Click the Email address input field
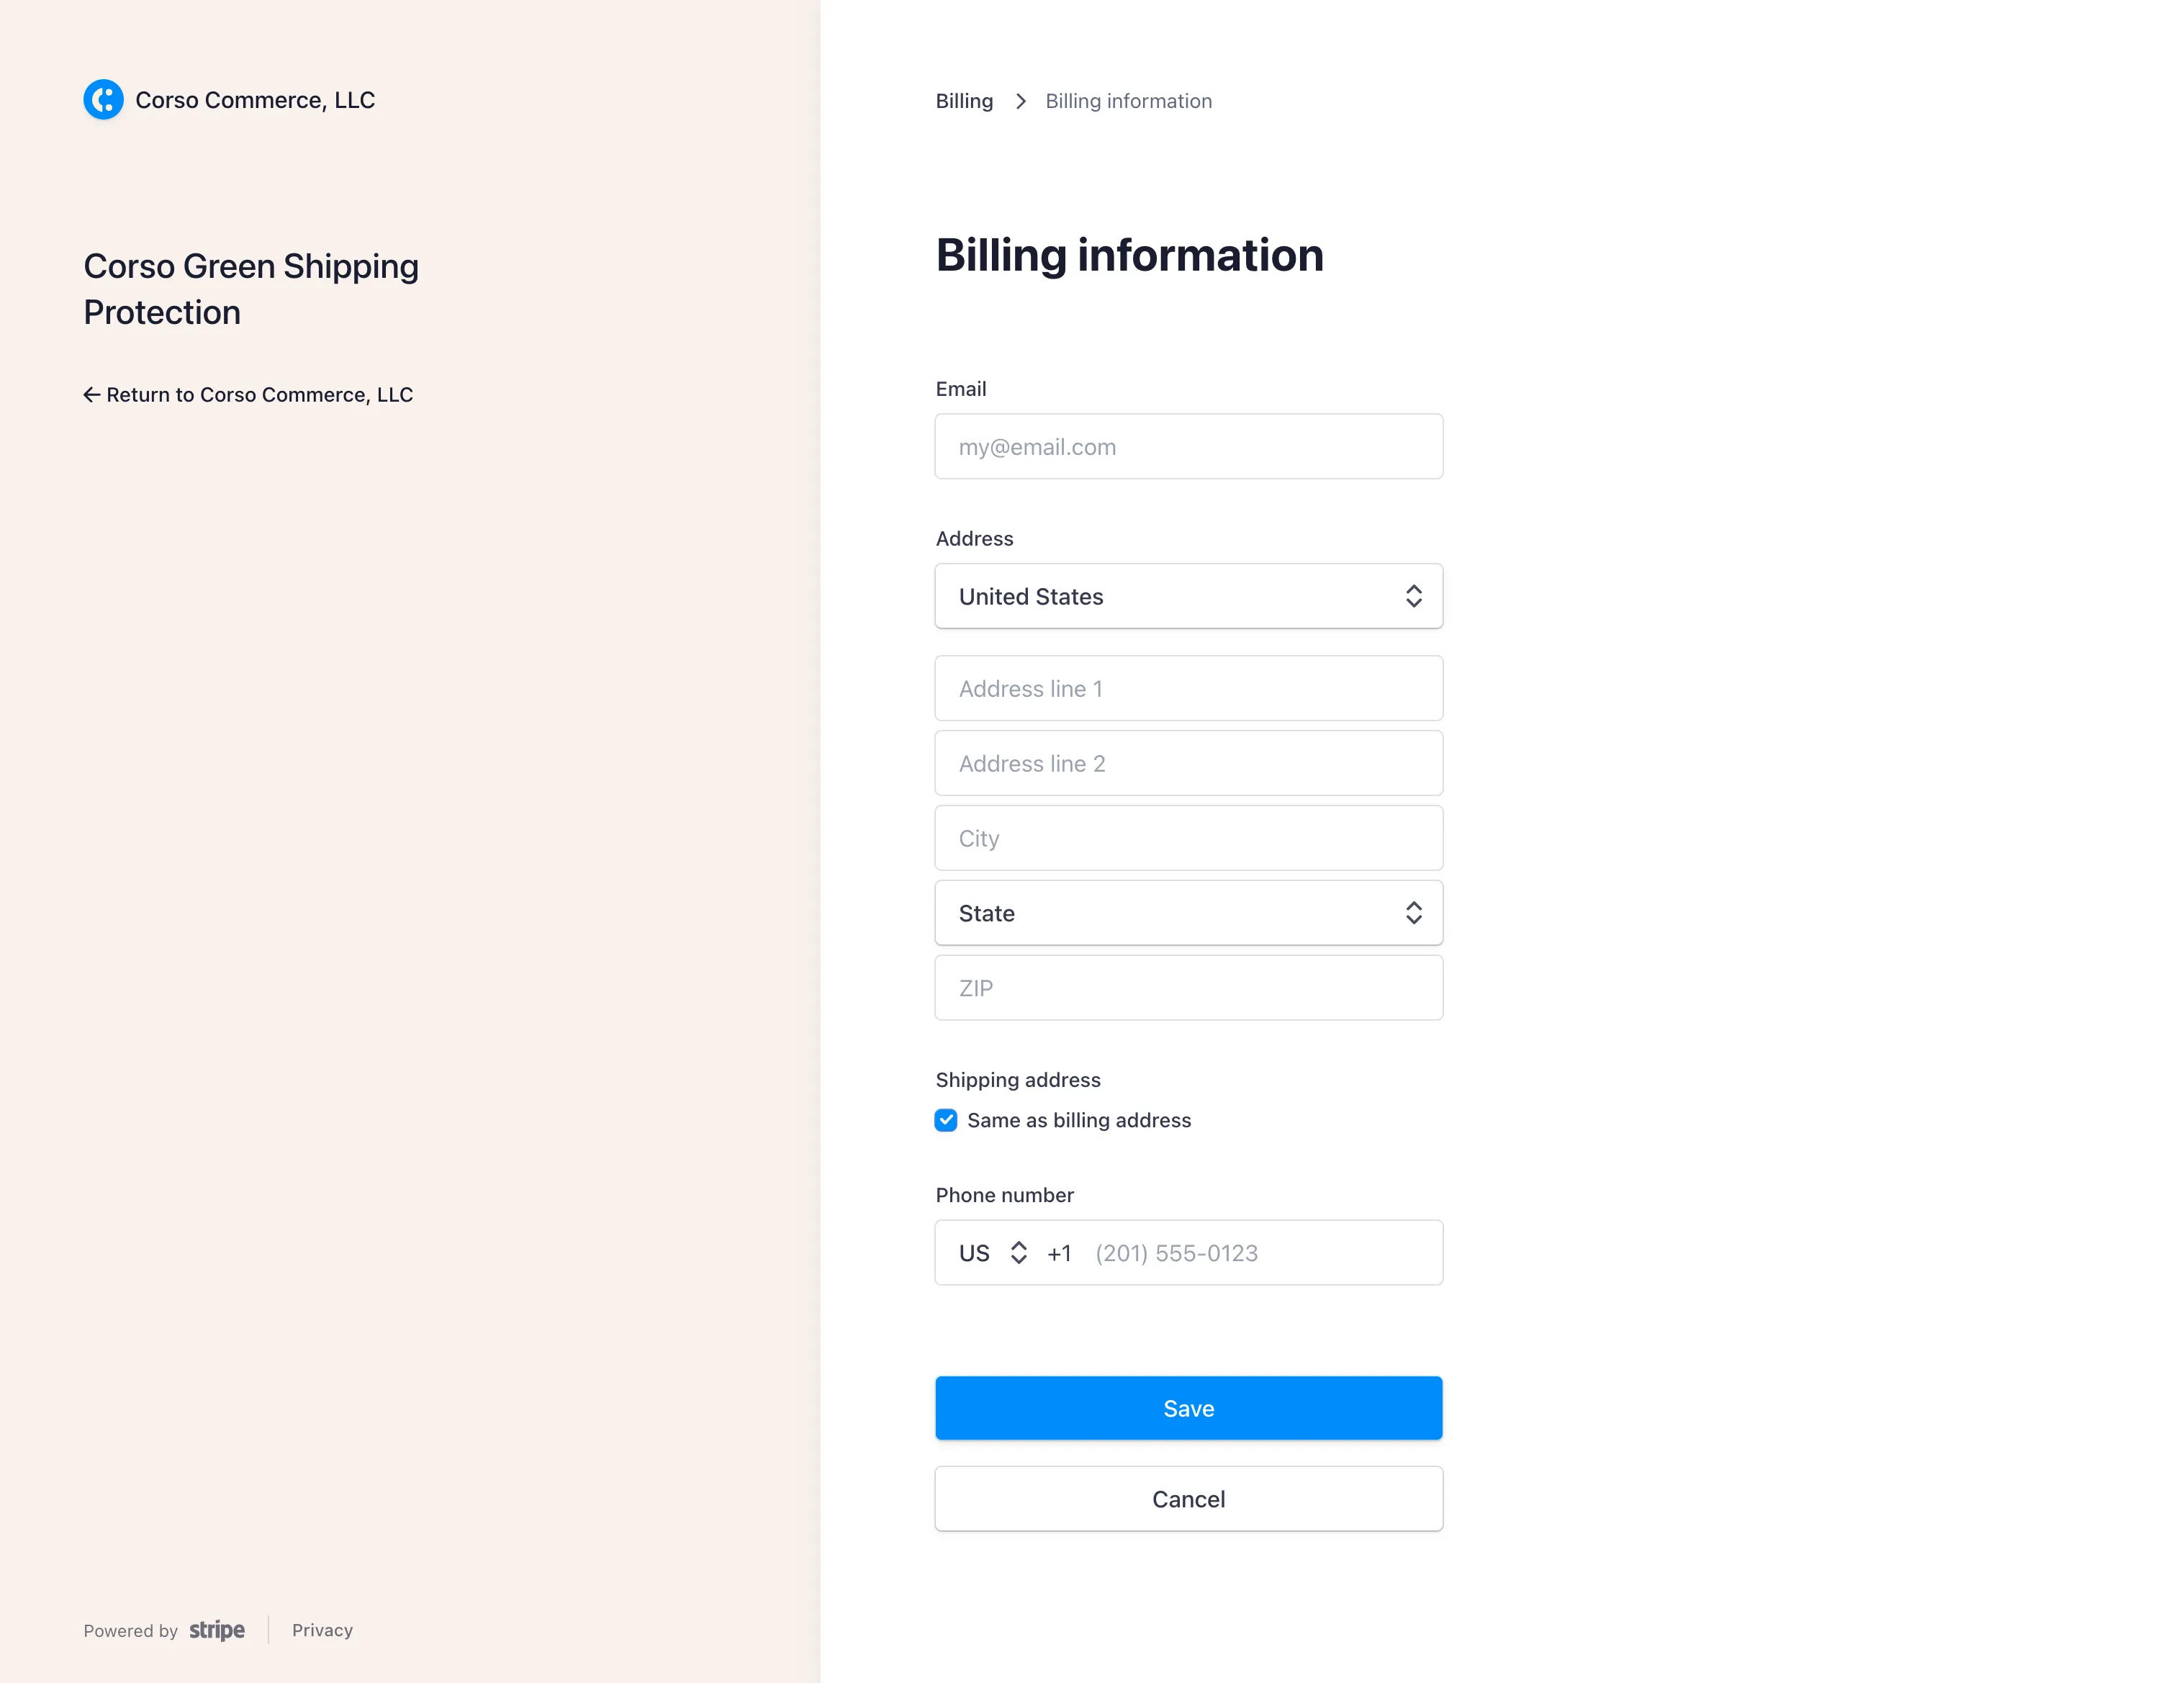 pyautogui.click(x=1189, y=446)
